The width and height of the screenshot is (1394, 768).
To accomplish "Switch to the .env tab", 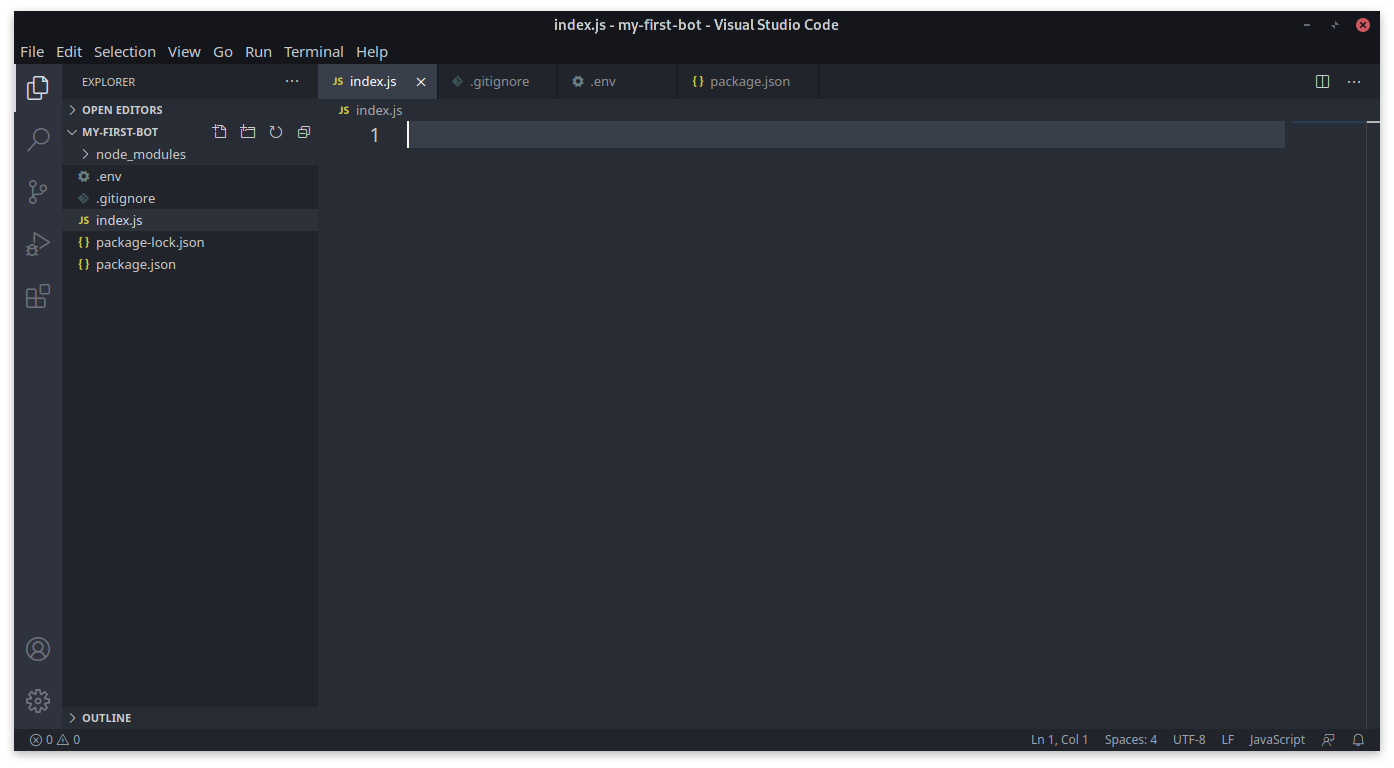I will (x=617, y=82).
